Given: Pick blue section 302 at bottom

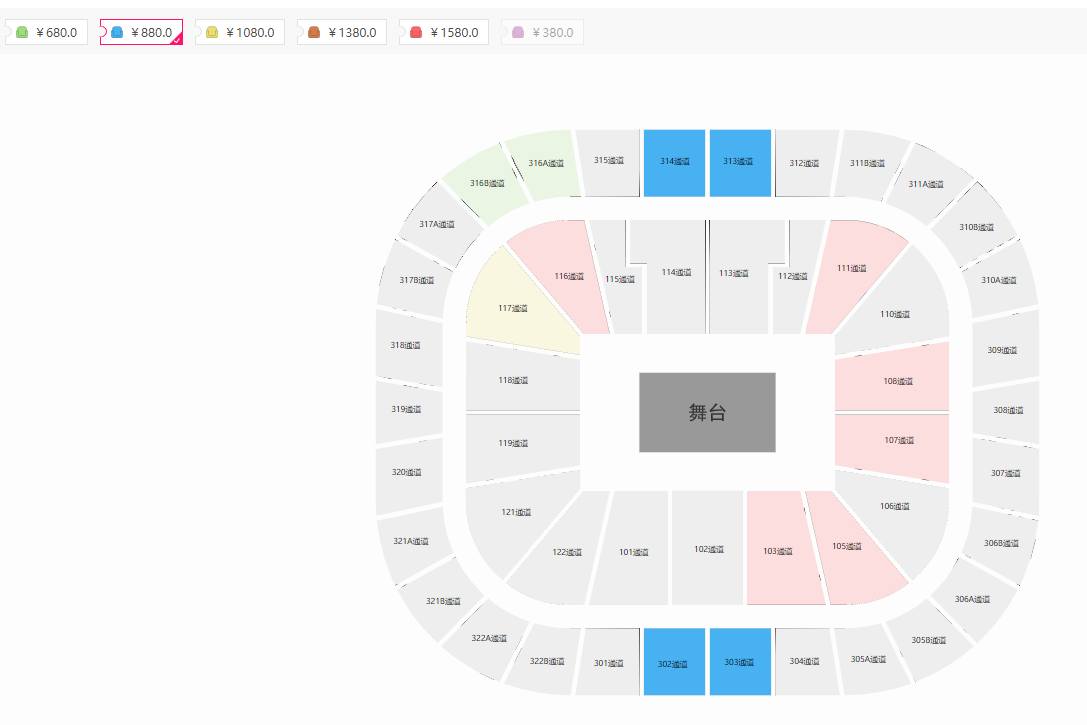Looking at the screenshot, I should [675, 662].
